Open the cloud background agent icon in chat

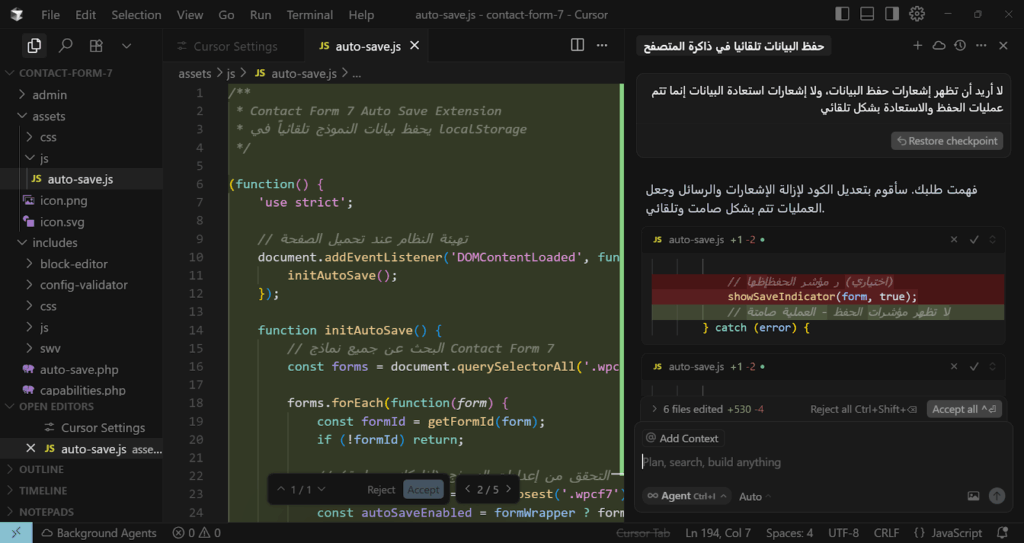[x=938, y=46]
